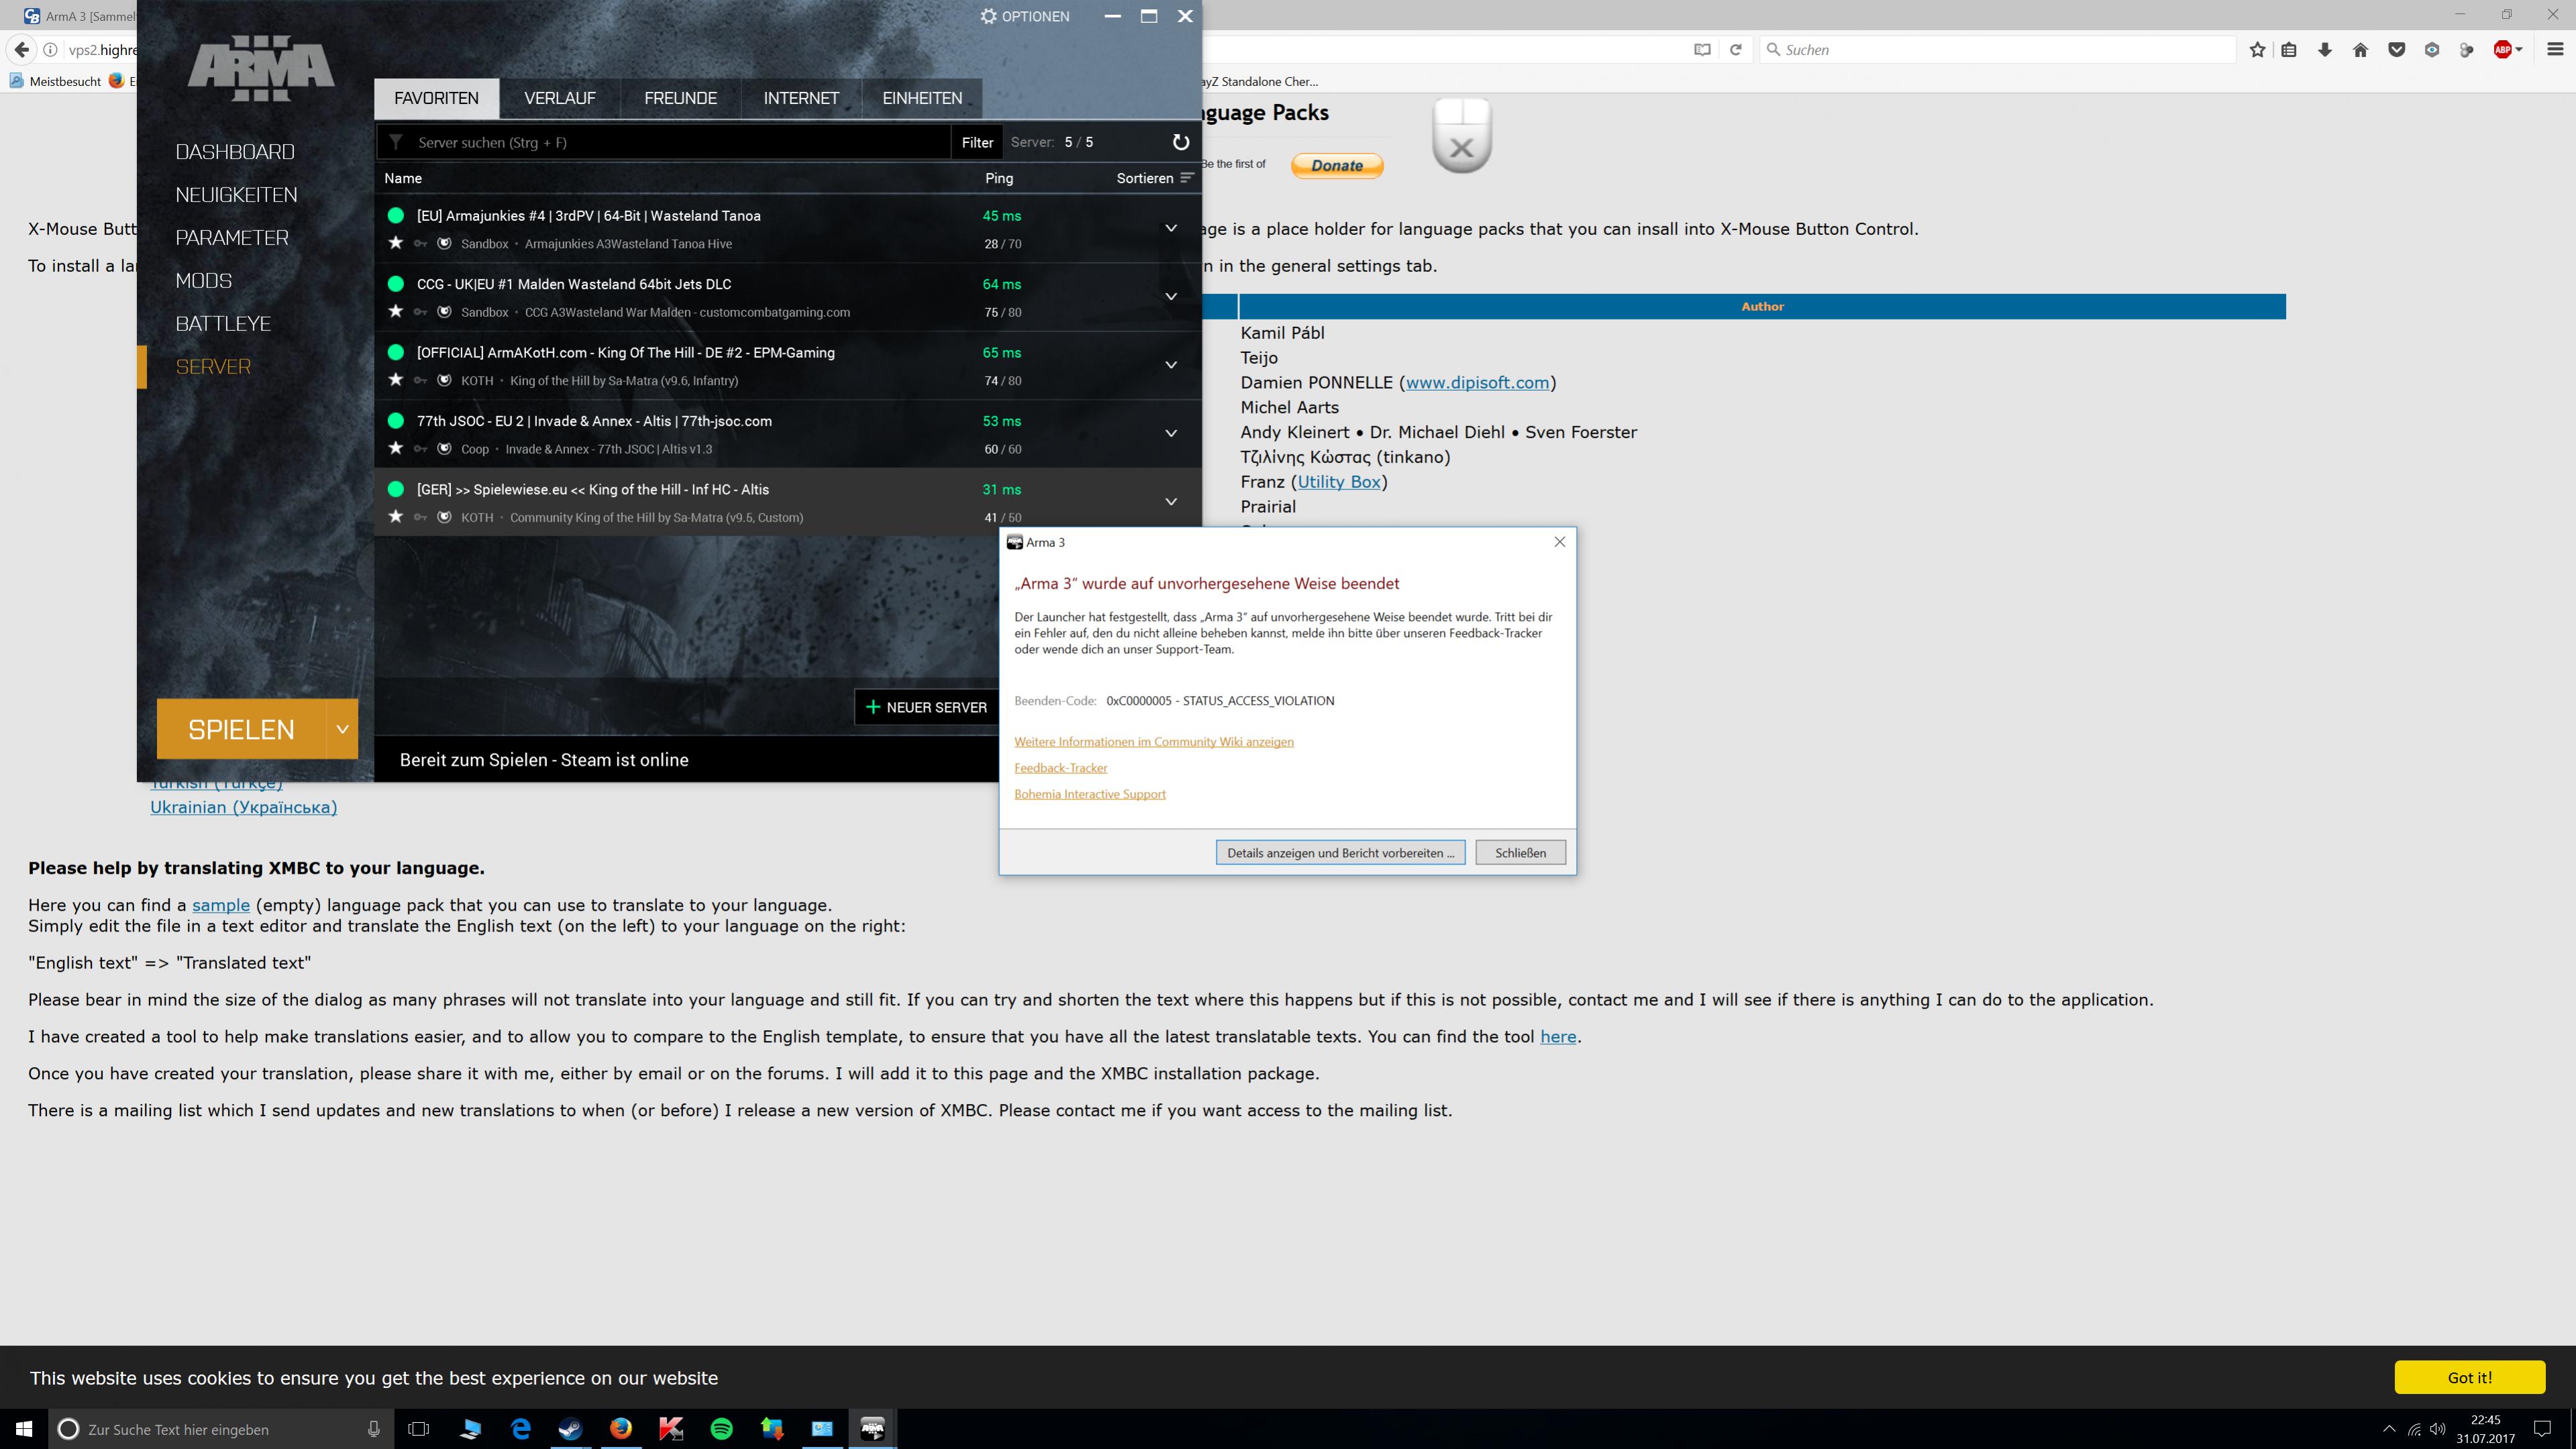Viewport: 2576px width, 1449px height.
Task: Open the Spielen button dropdown arrow
Action: [x=342, y=729]
